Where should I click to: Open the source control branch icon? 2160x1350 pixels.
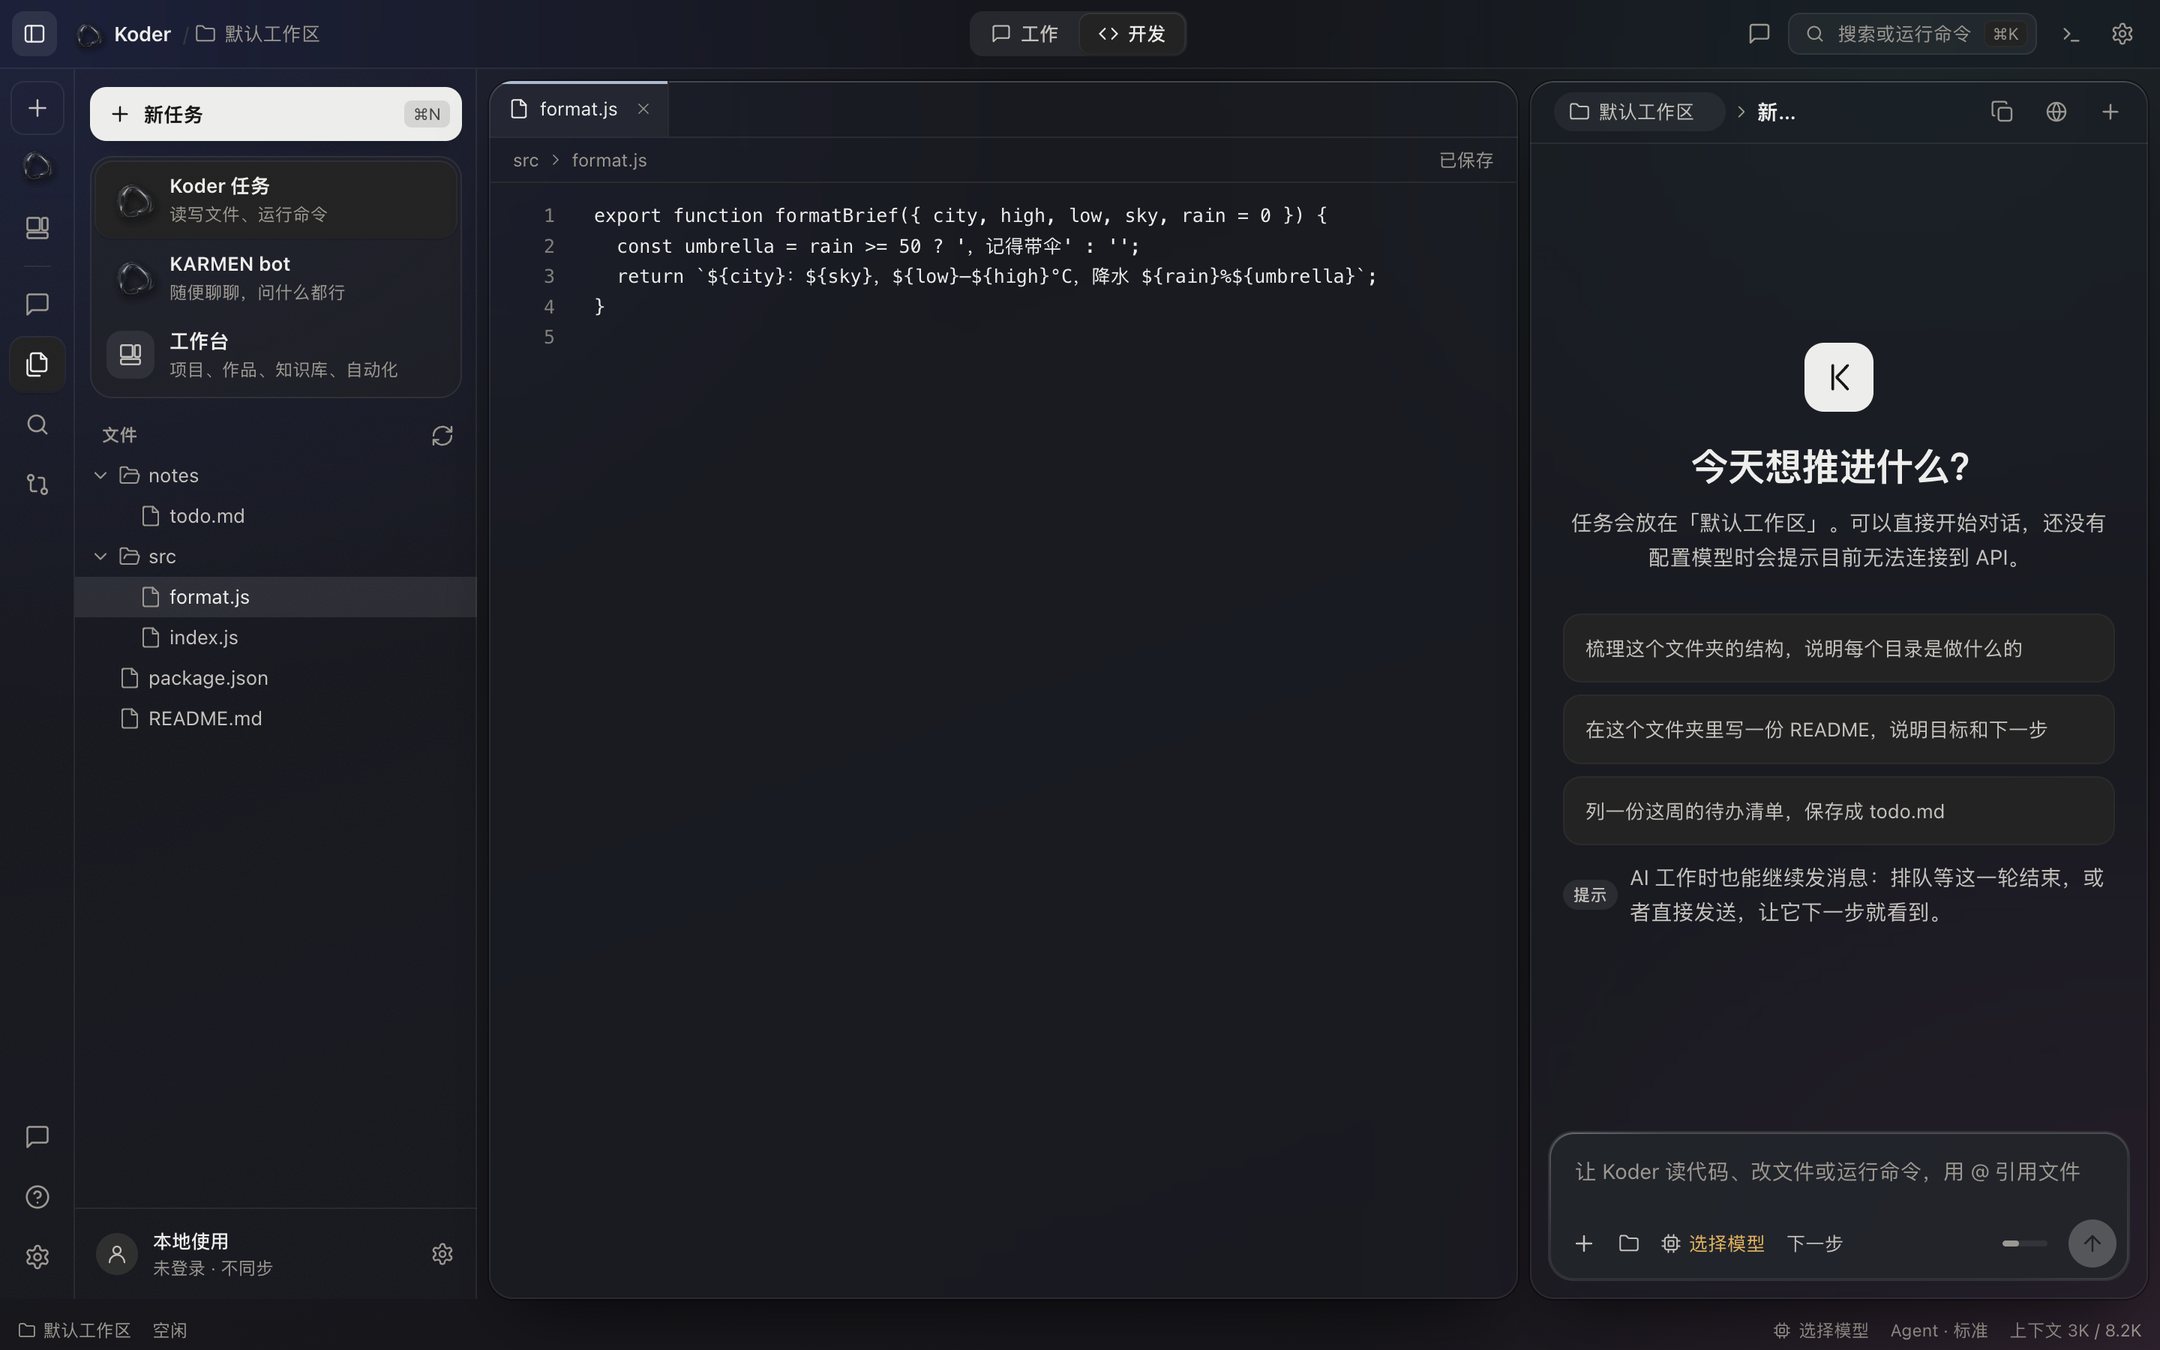pyautogui.click(x=37, y=484)
